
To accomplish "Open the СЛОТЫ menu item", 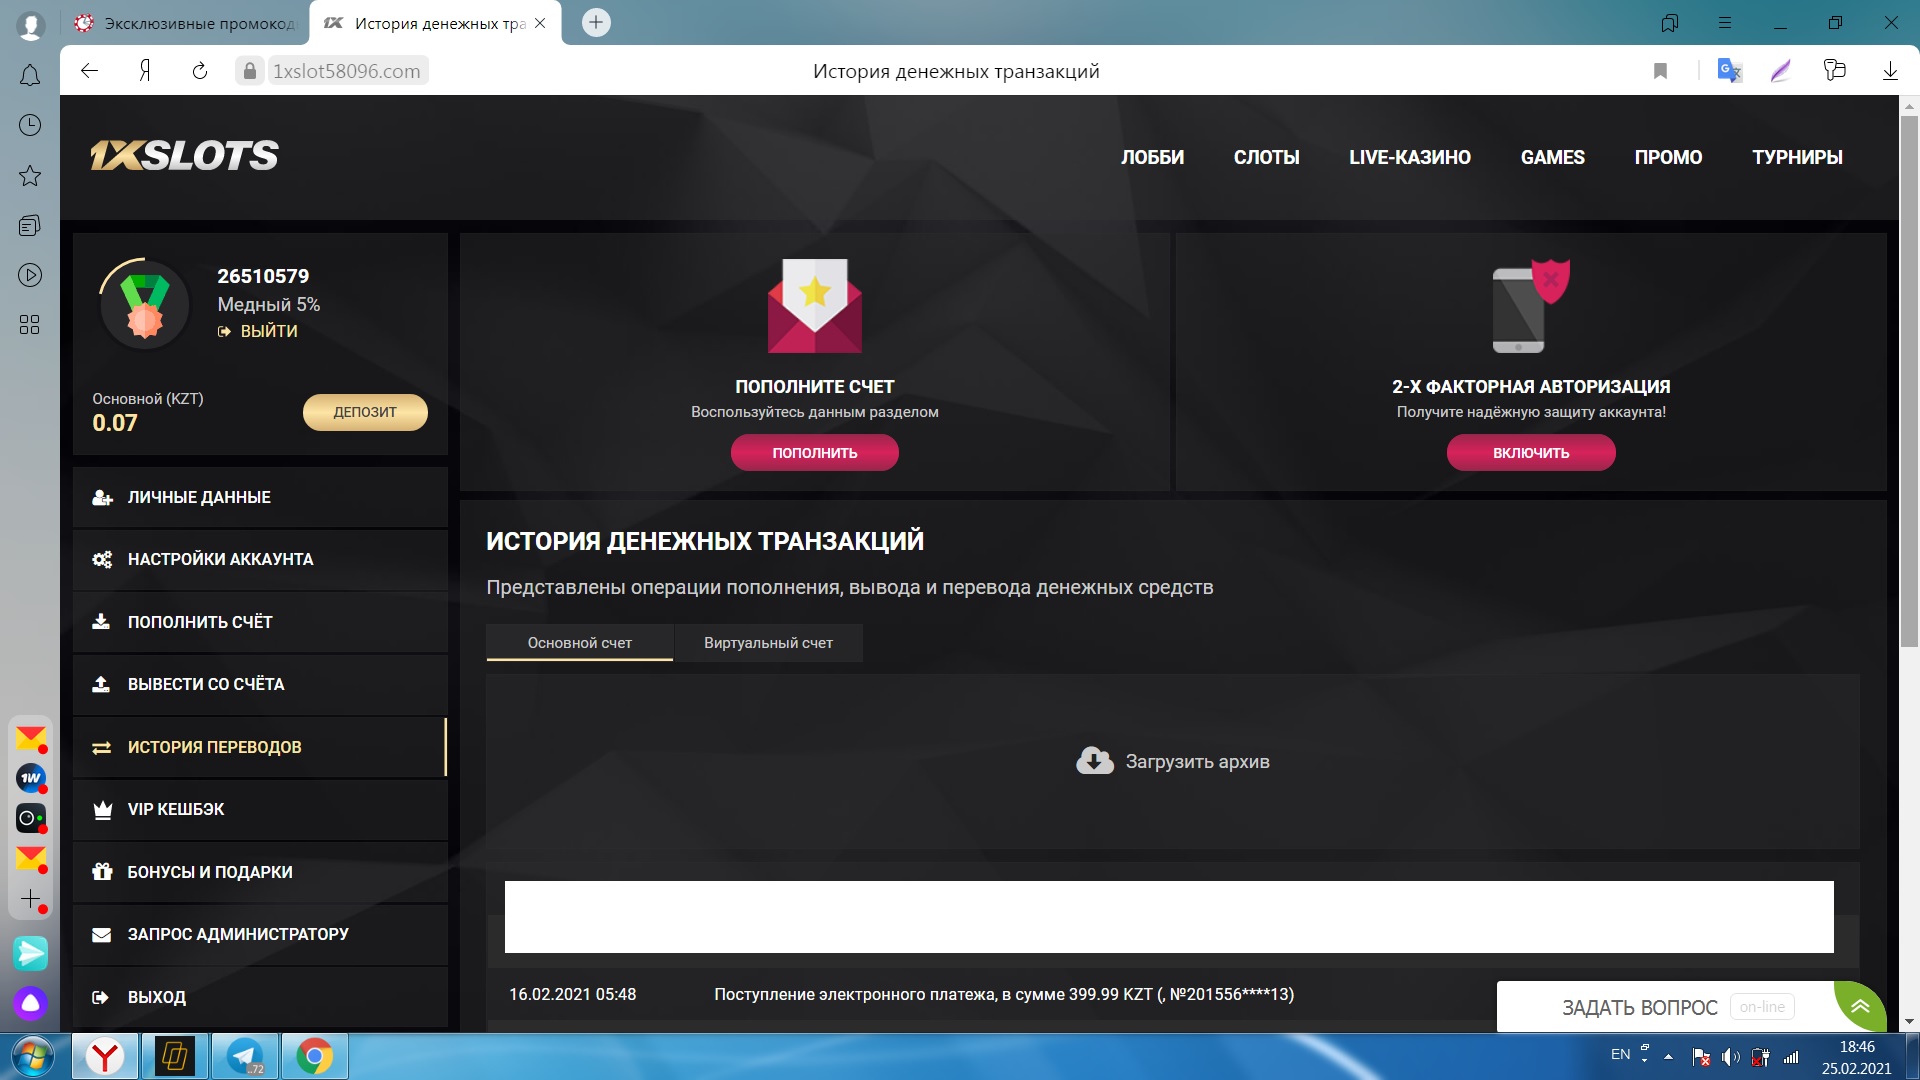I will 1266,157.
